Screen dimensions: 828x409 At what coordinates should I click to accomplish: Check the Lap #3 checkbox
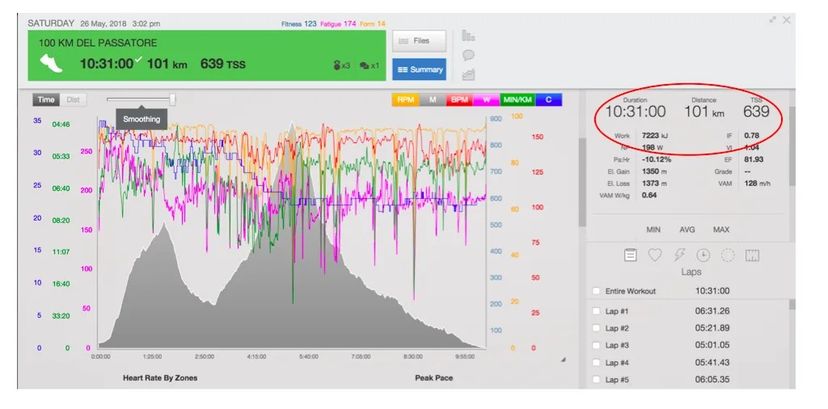(596, 345)
